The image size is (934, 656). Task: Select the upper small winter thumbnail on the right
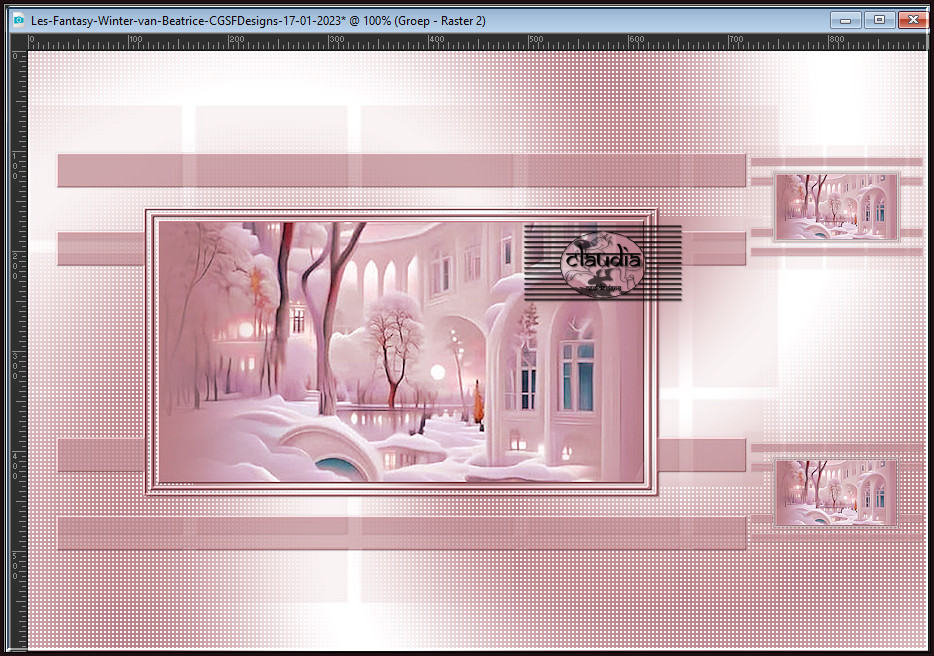[x=836, y=207]
